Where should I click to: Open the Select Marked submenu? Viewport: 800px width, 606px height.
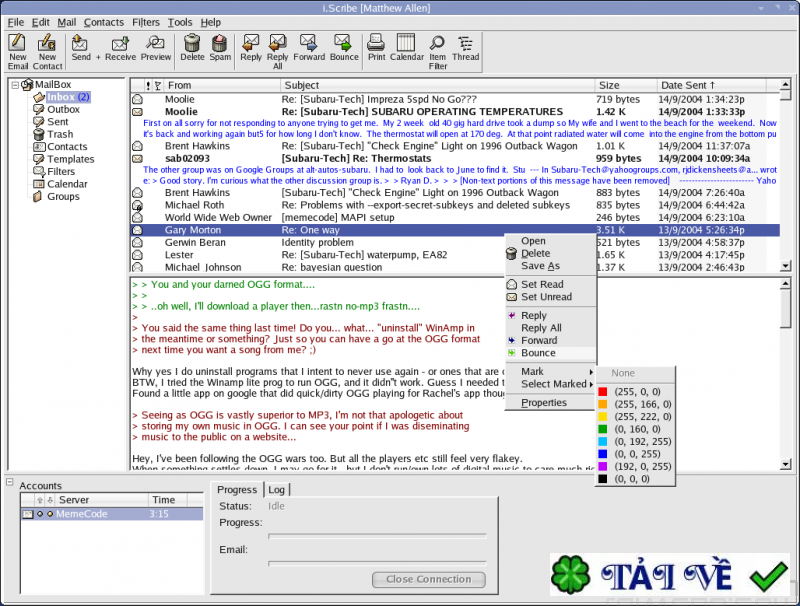coord(553,384)
